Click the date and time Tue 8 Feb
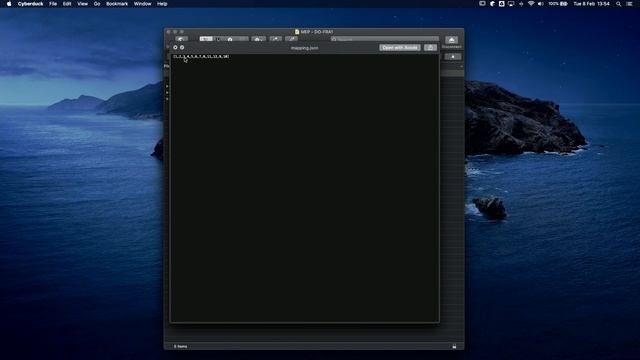Screen dimensions: 640x360 point(591,4)
